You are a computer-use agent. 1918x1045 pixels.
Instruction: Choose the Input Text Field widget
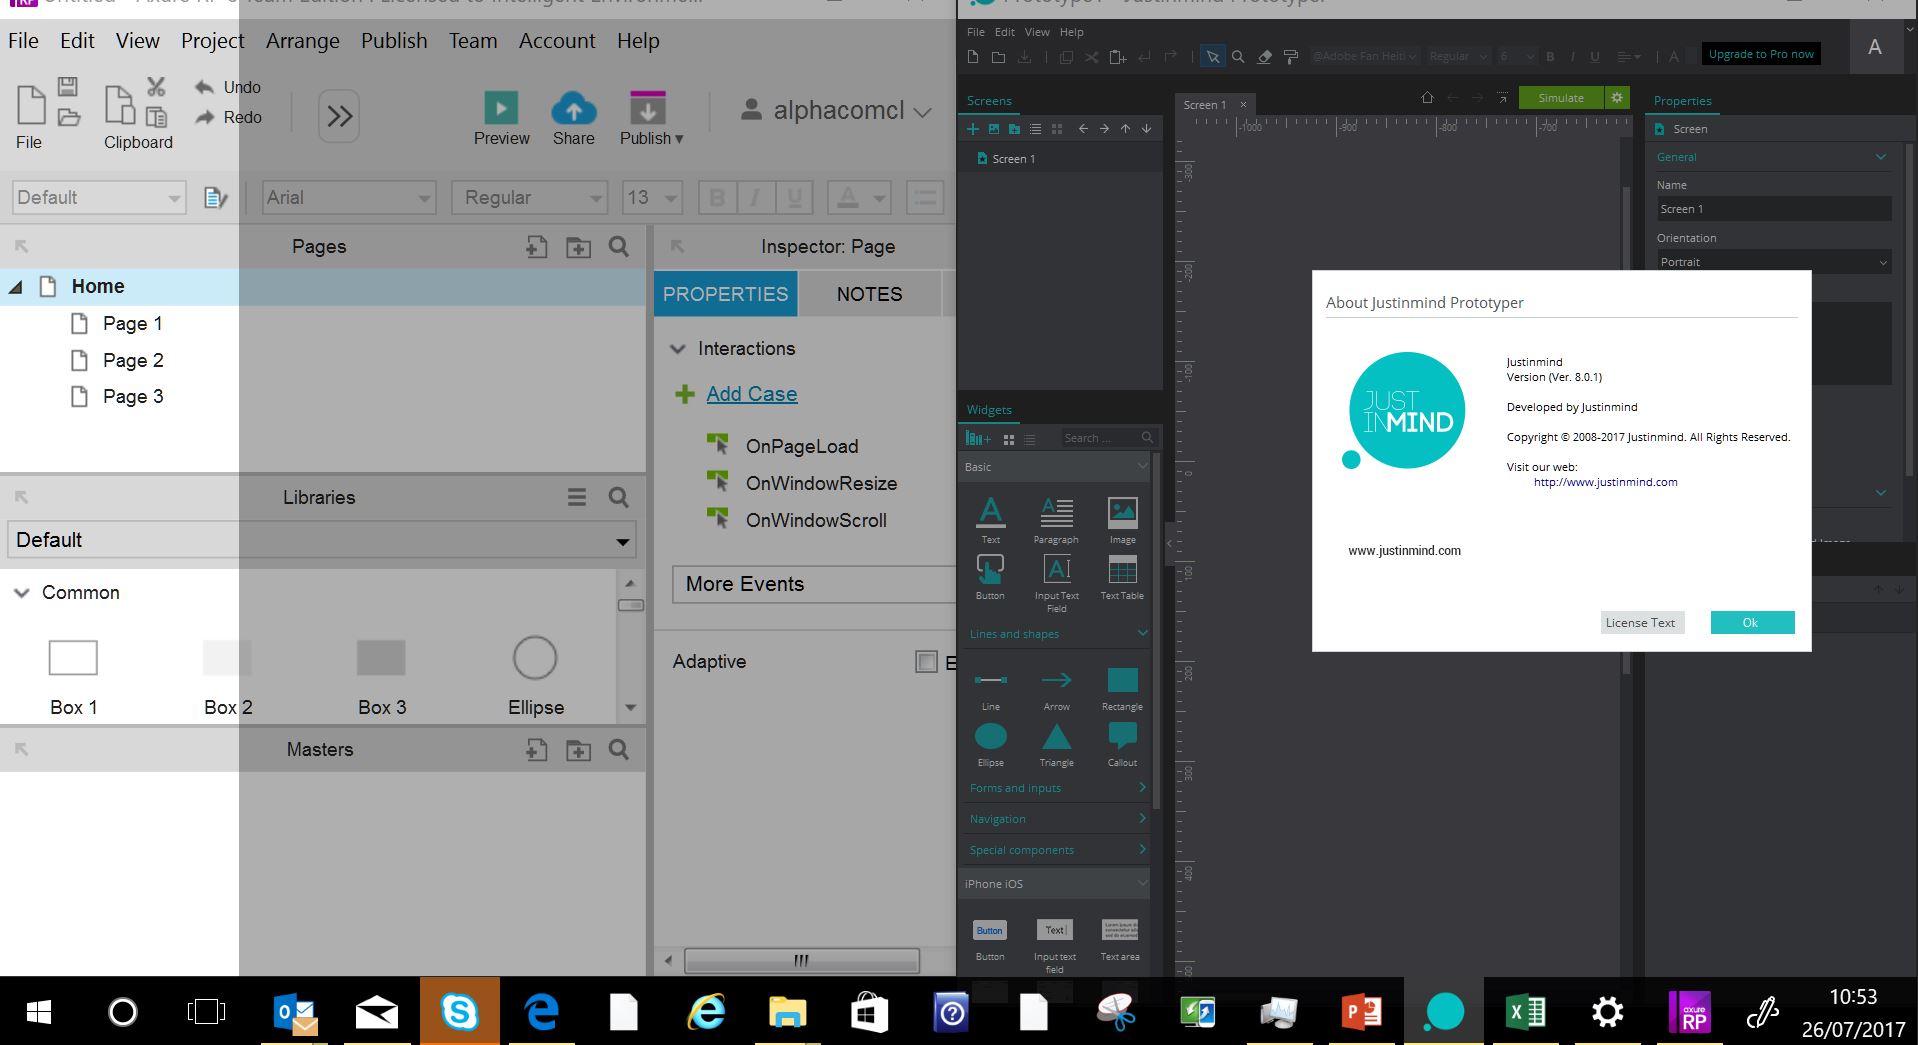point(1056,570)
